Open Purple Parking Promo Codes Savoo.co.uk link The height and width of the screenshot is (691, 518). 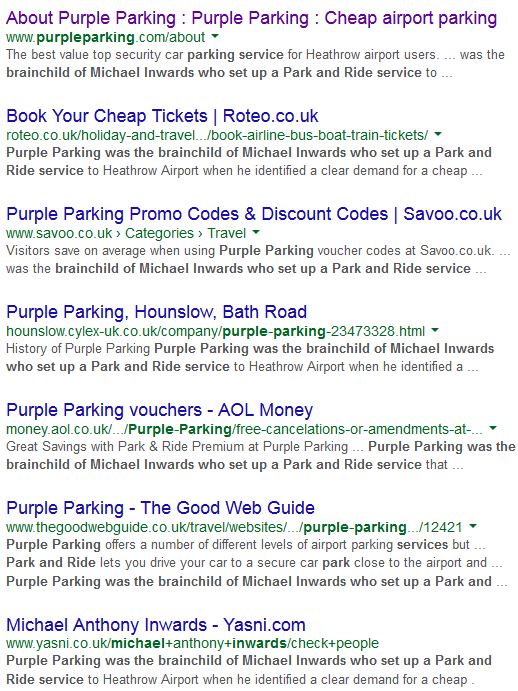click(254, 214)
